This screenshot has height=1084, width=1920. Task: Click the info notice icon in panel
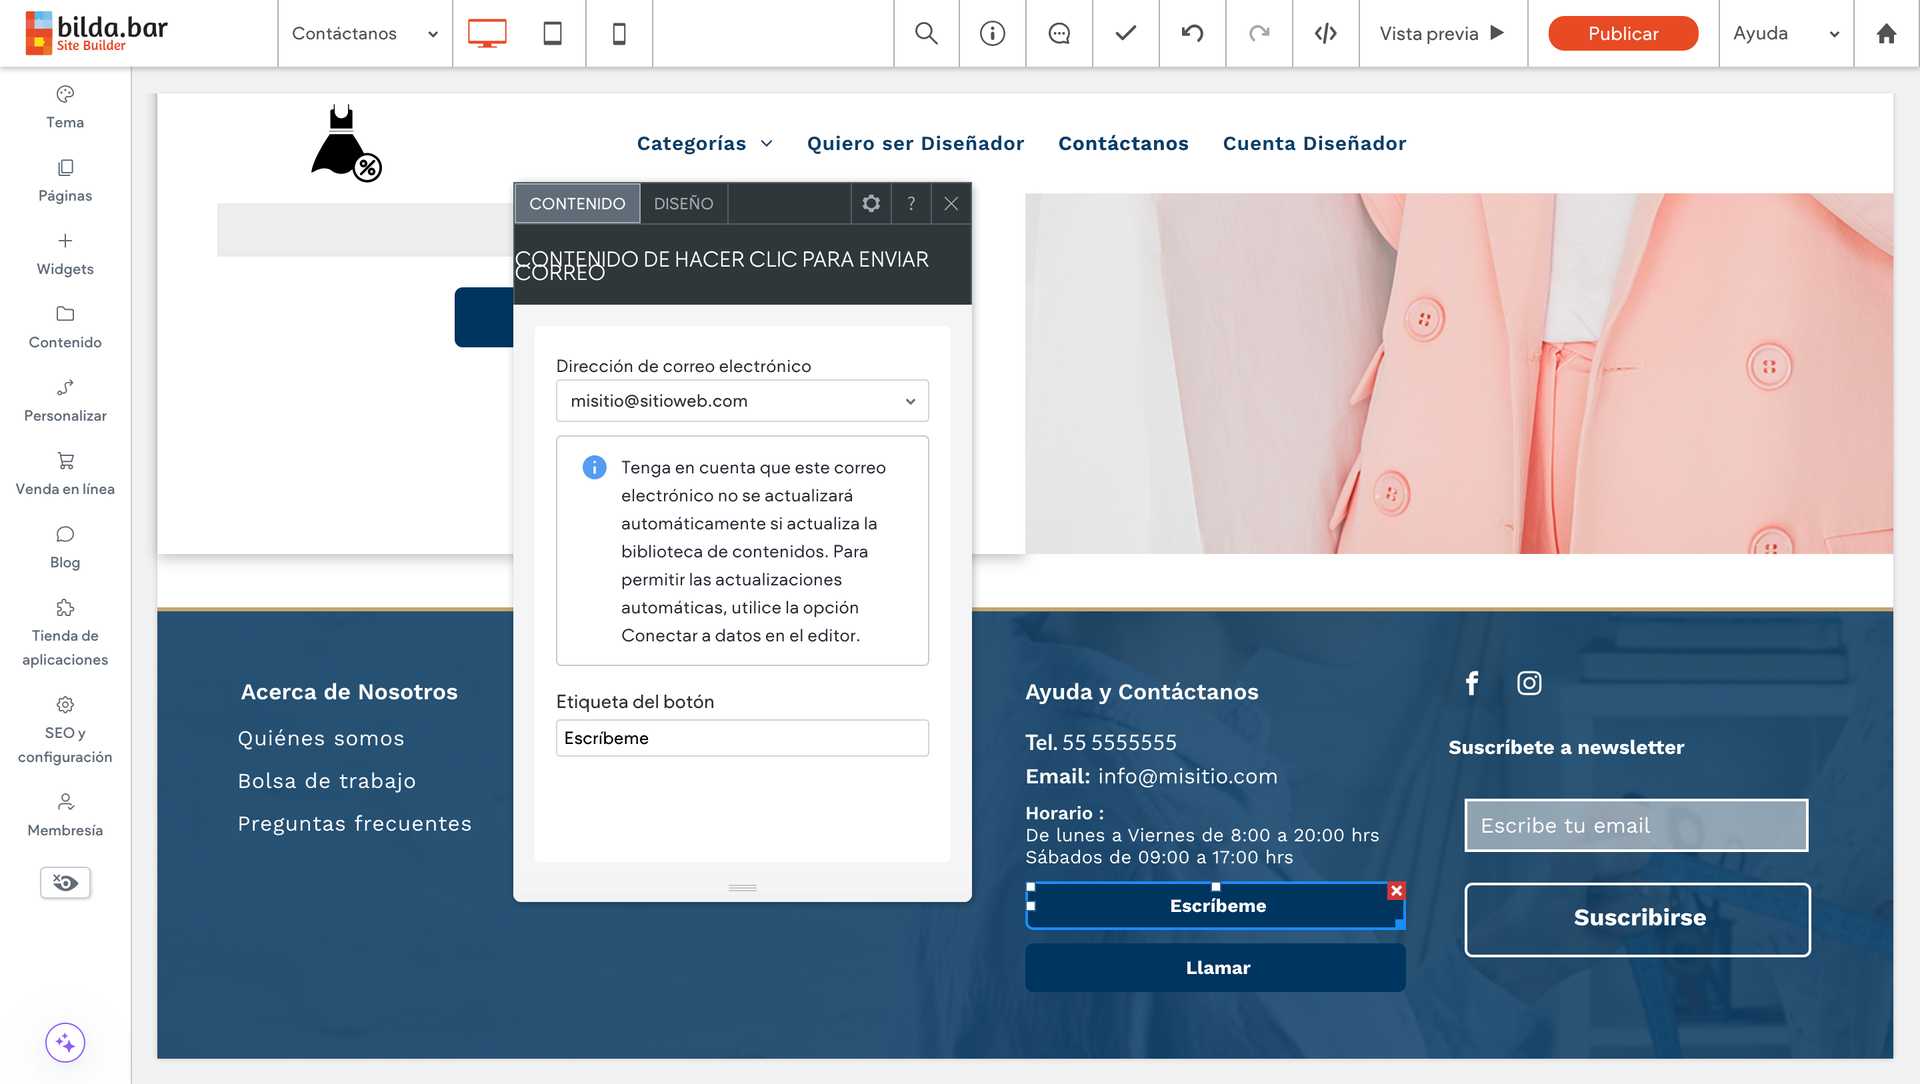[594, 467]
